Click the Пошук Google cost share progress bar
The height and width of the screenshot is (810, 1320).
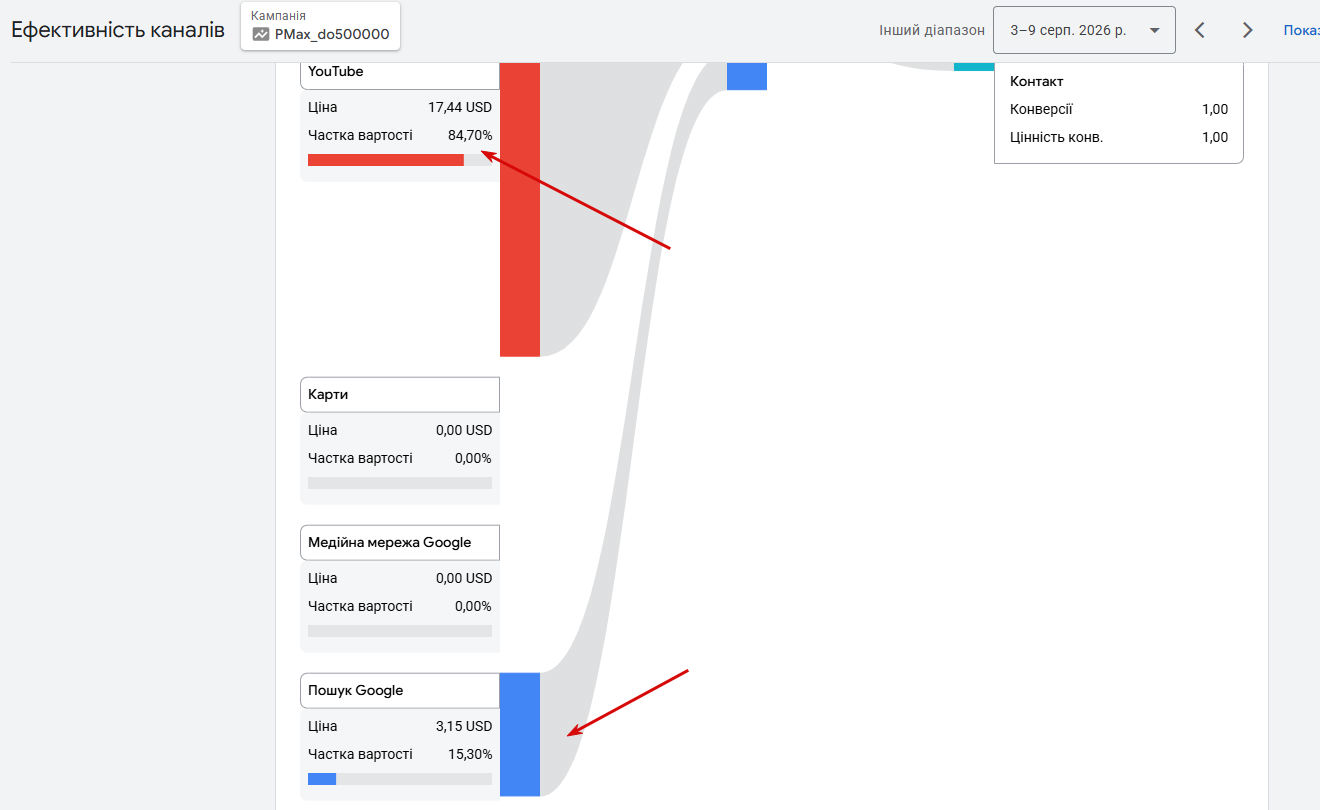point(400,779)
